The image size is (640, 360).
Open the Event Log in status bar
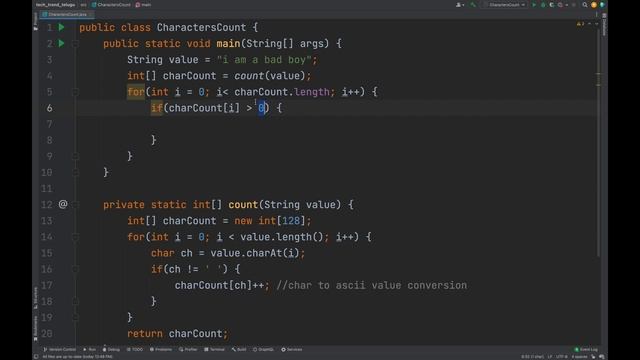pos(586,349)
